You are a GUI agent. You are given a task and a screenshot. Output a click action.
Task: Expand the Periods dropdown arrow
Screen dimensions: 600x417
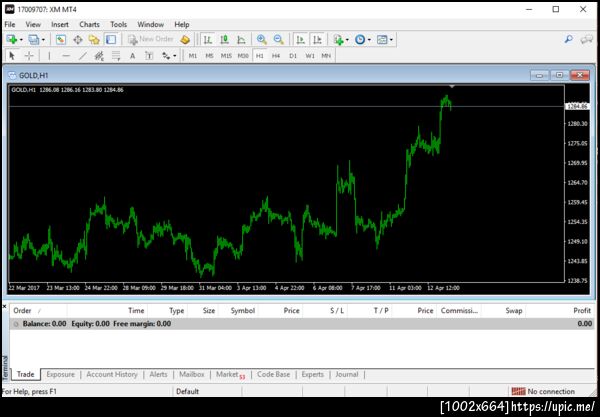(x=369, y=40)
